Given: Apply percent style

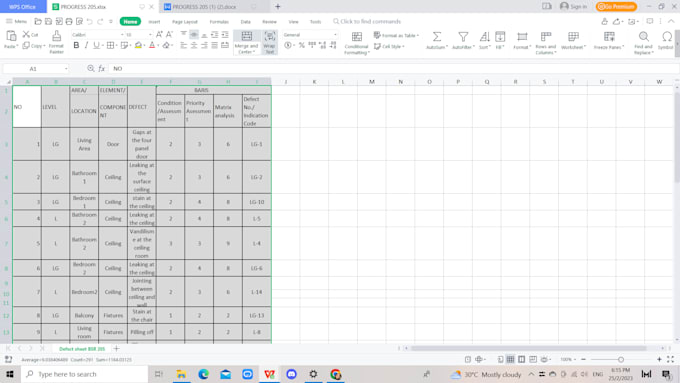Looking at the screenshot, I should coord(301,45).
